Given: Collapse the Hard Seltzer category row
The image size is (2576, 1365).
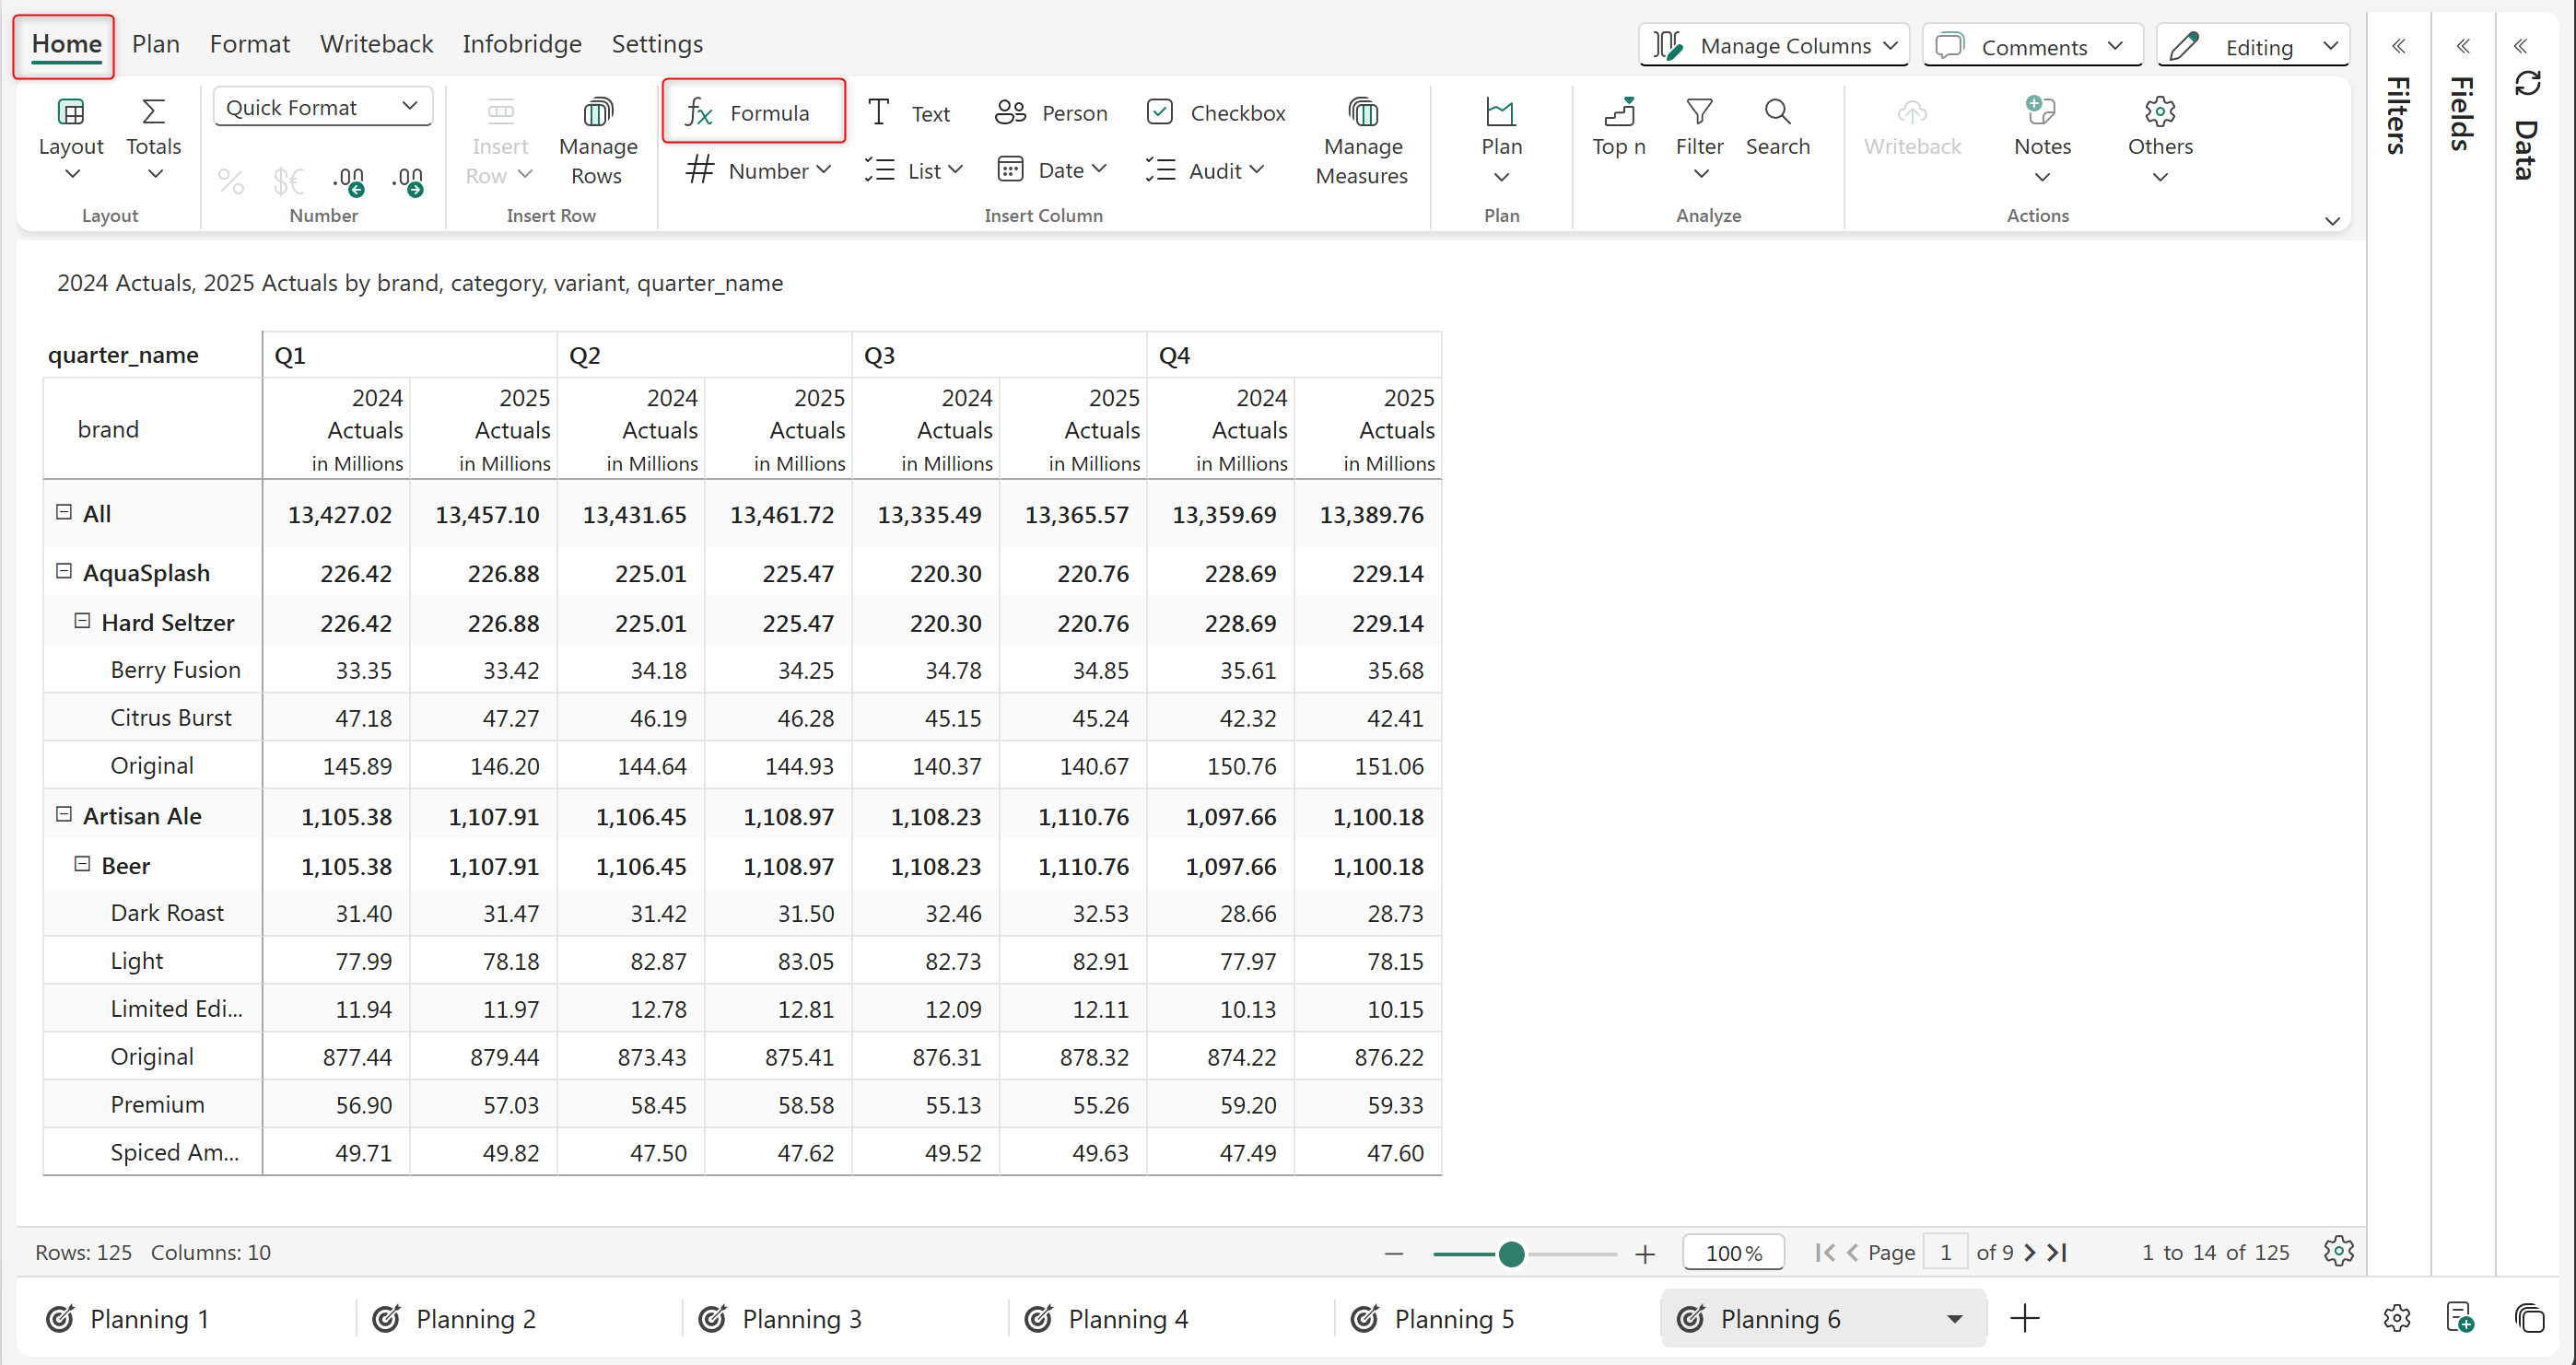Looking at the screenshot, I should [x=83, y=621].
